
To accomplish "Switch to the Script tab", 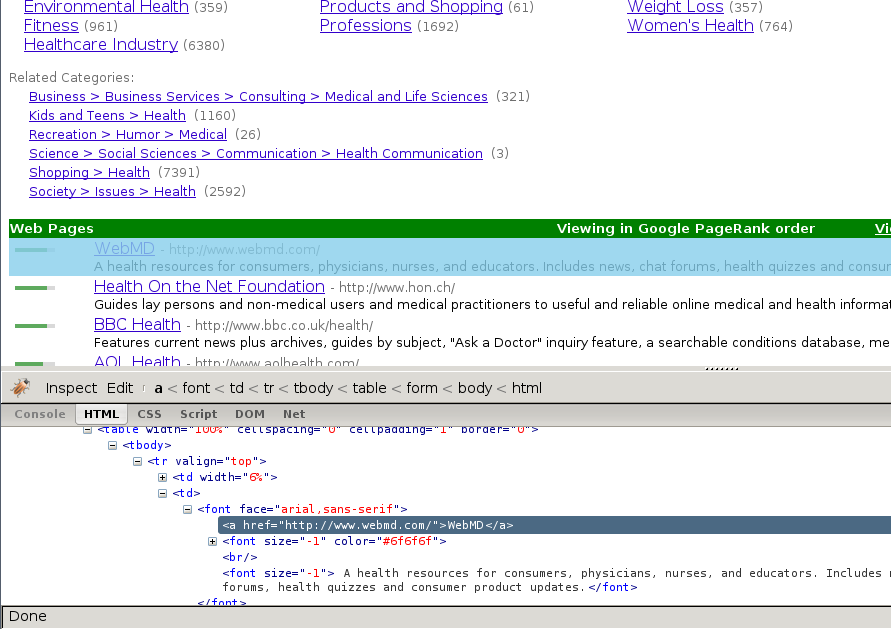I will click(x=198, y=414).
